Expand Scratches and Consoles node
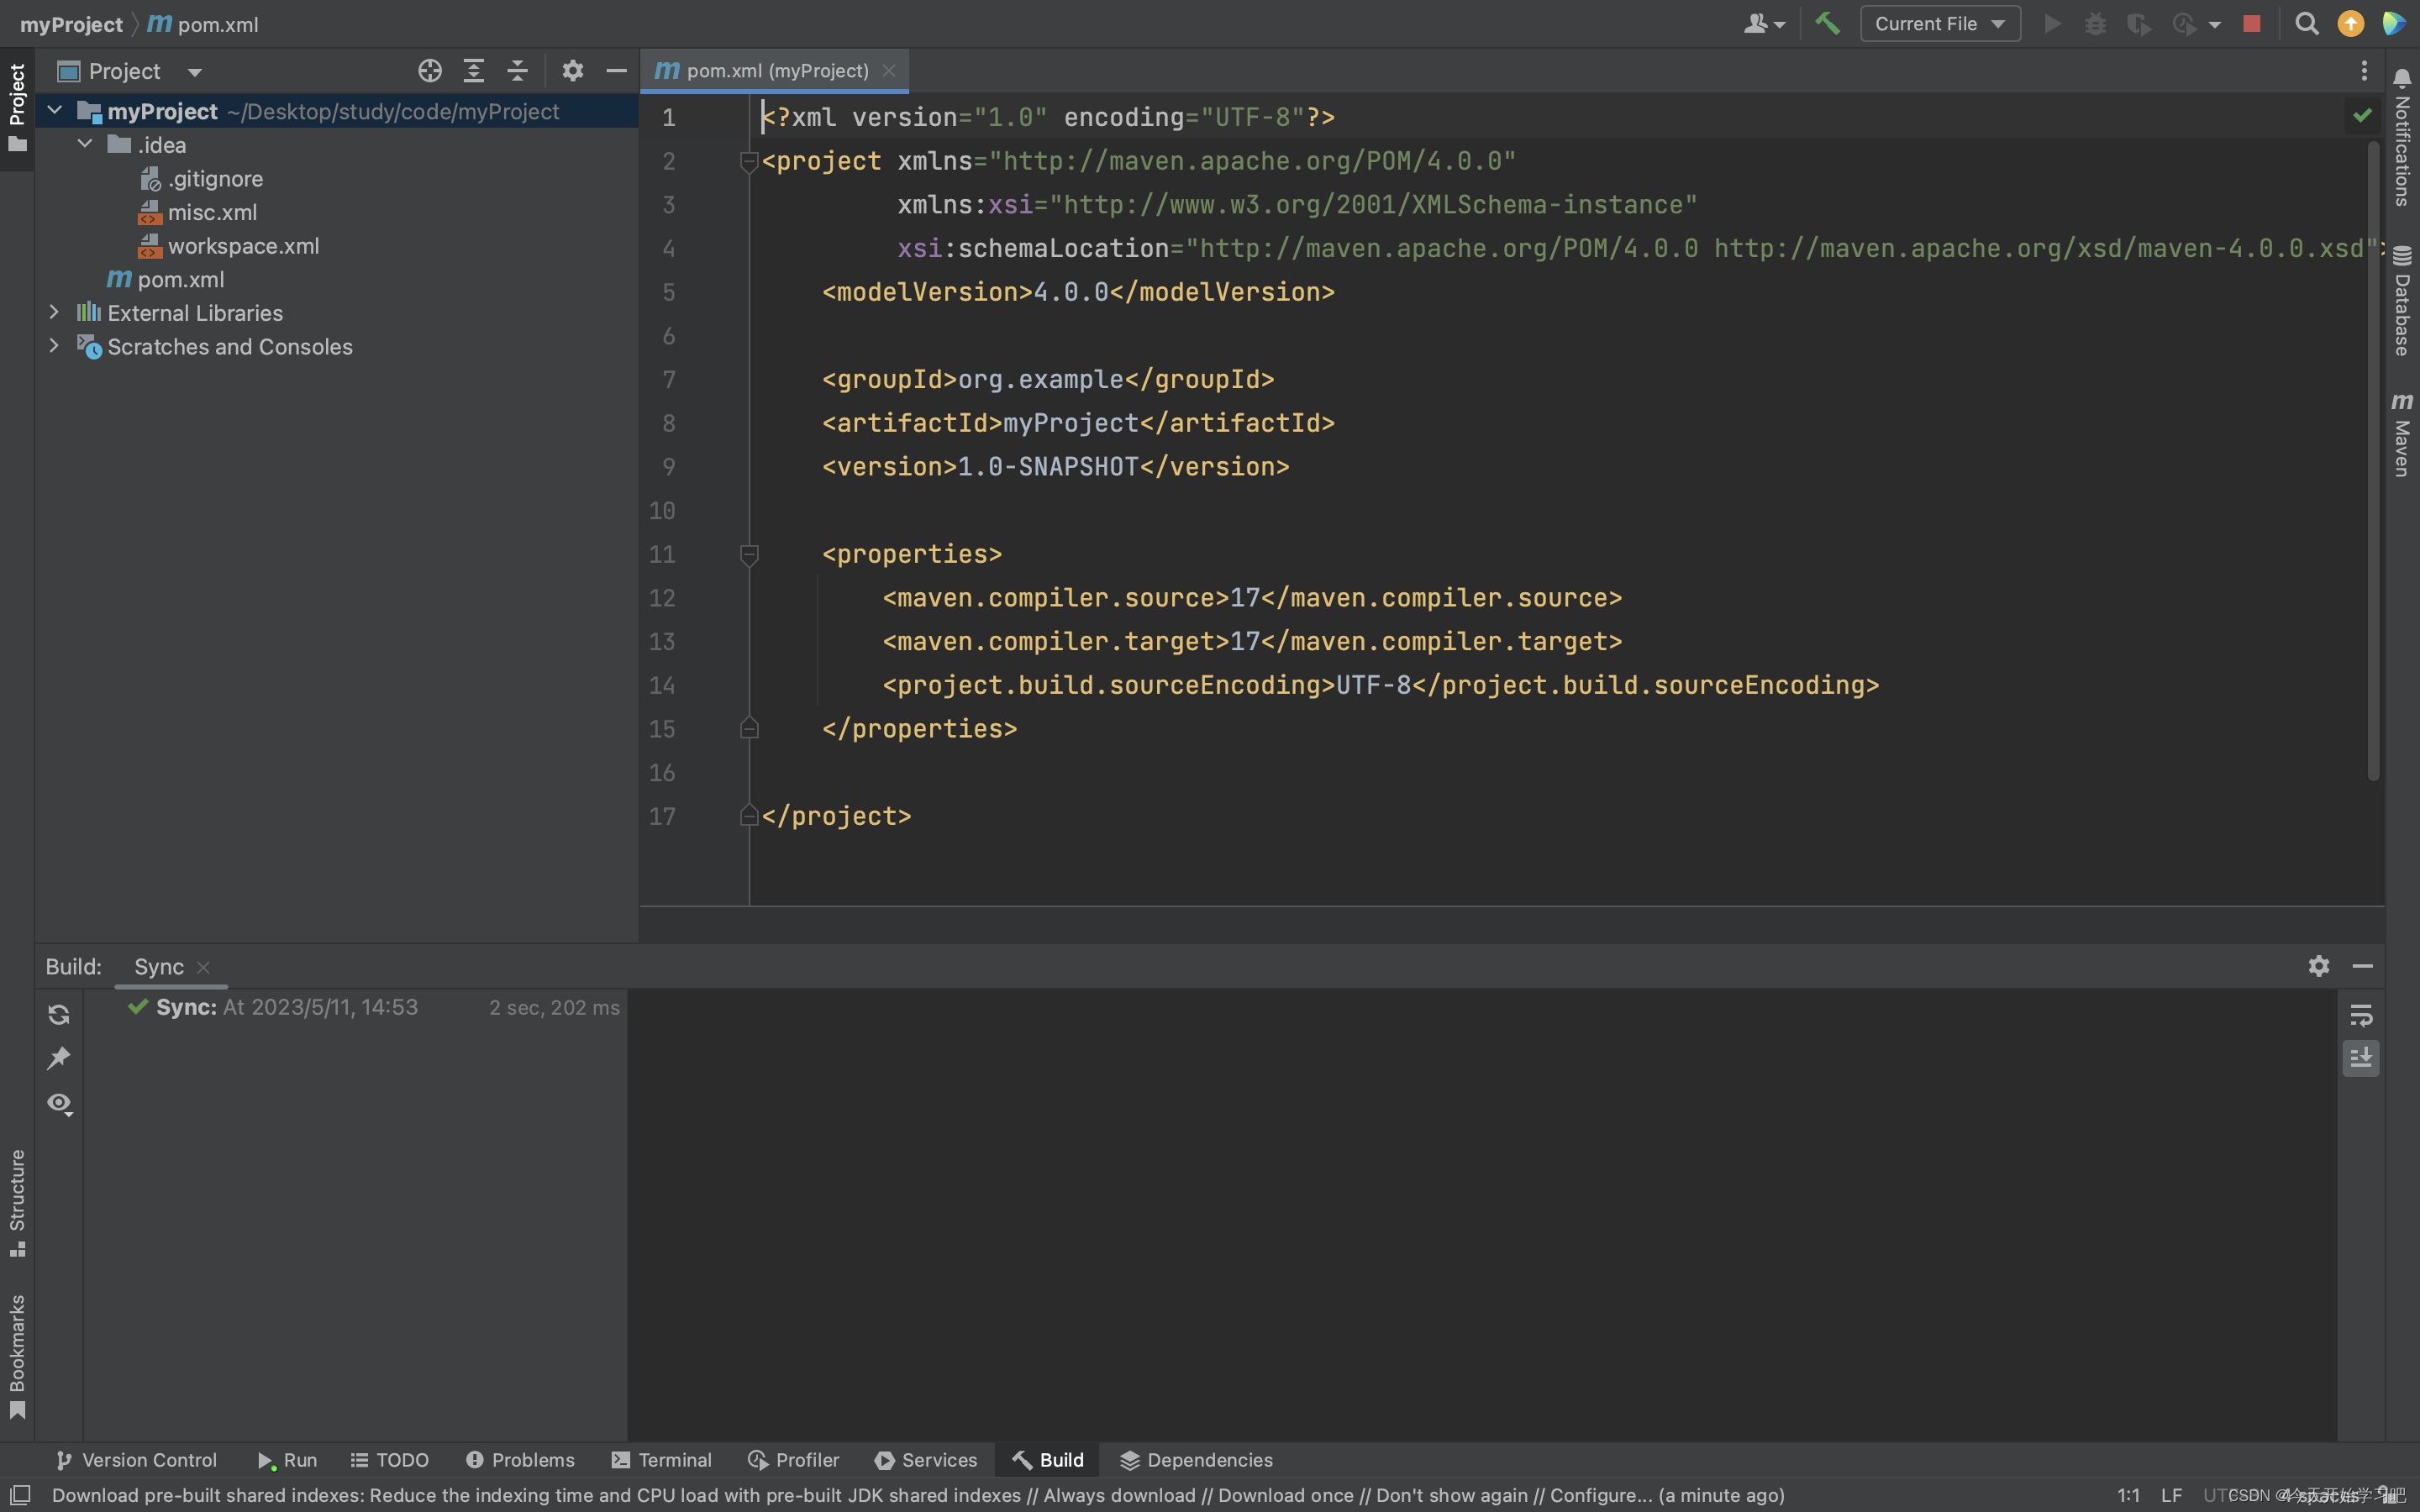The image size is (2420, 1512). point(54,346)
